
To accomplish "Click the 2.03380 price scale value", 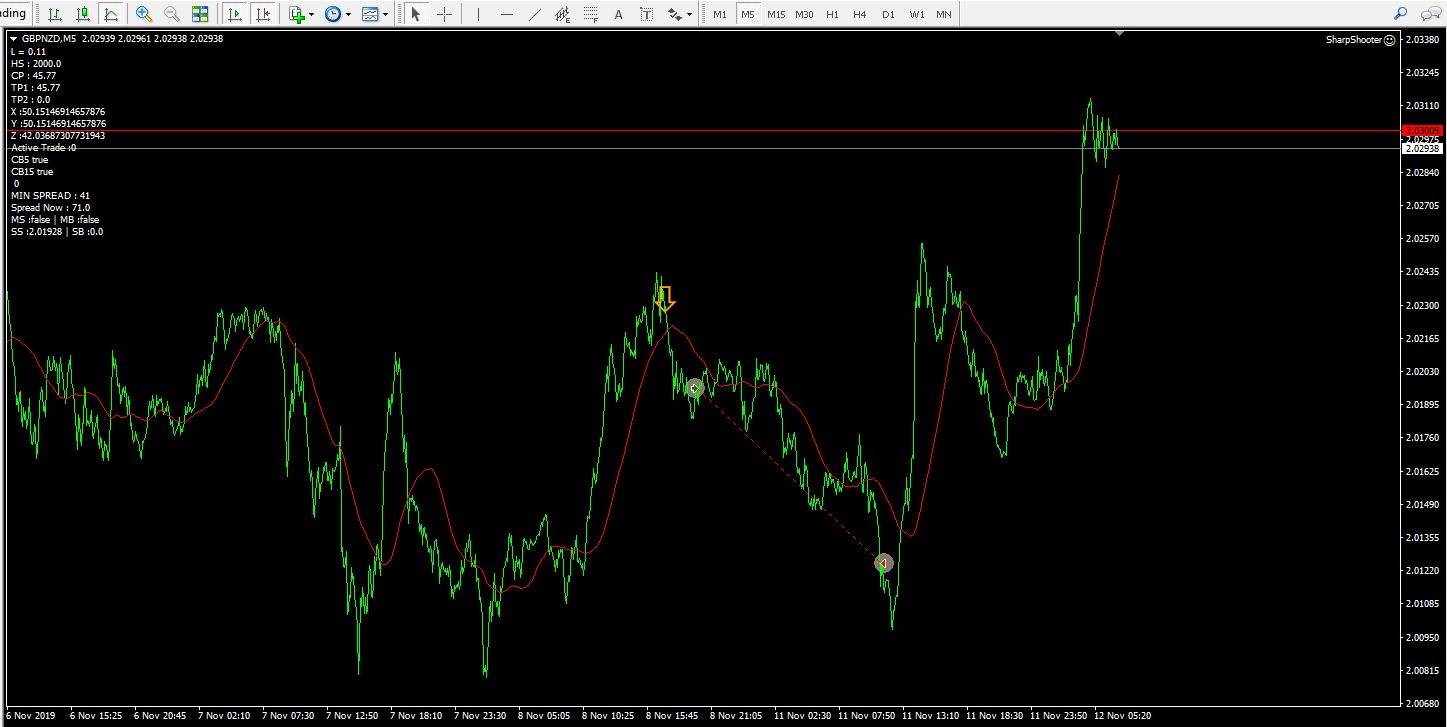I will tap(1420, 40).
